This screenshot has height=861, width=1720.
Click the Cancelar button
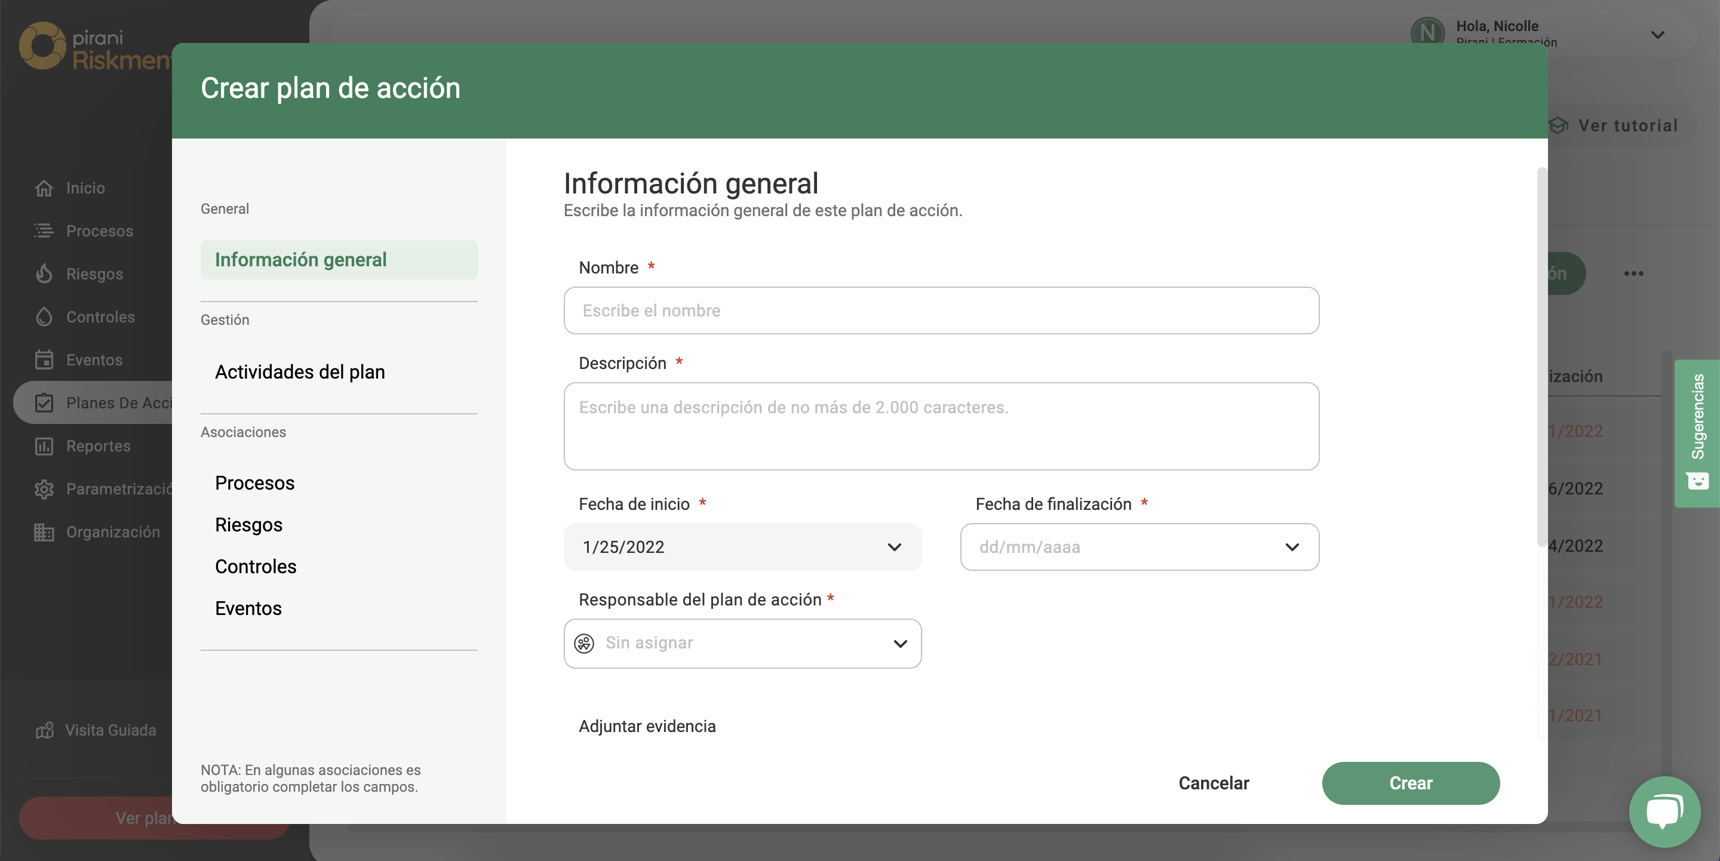pos(1213,783)
